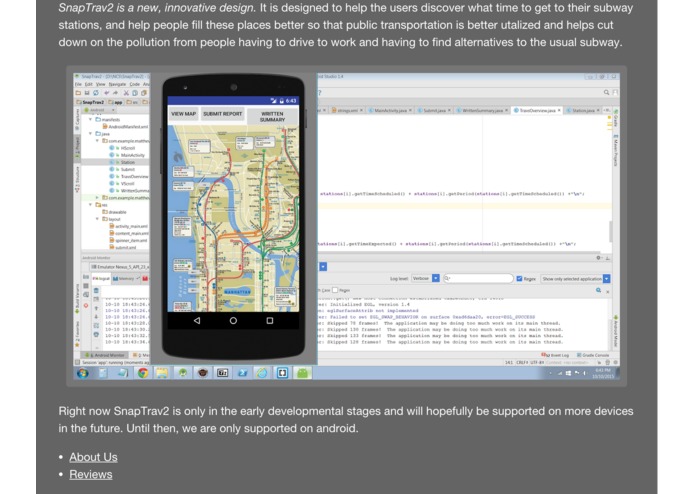Select AndroidManifest.xml in project tree

click(x=125, y=127)
